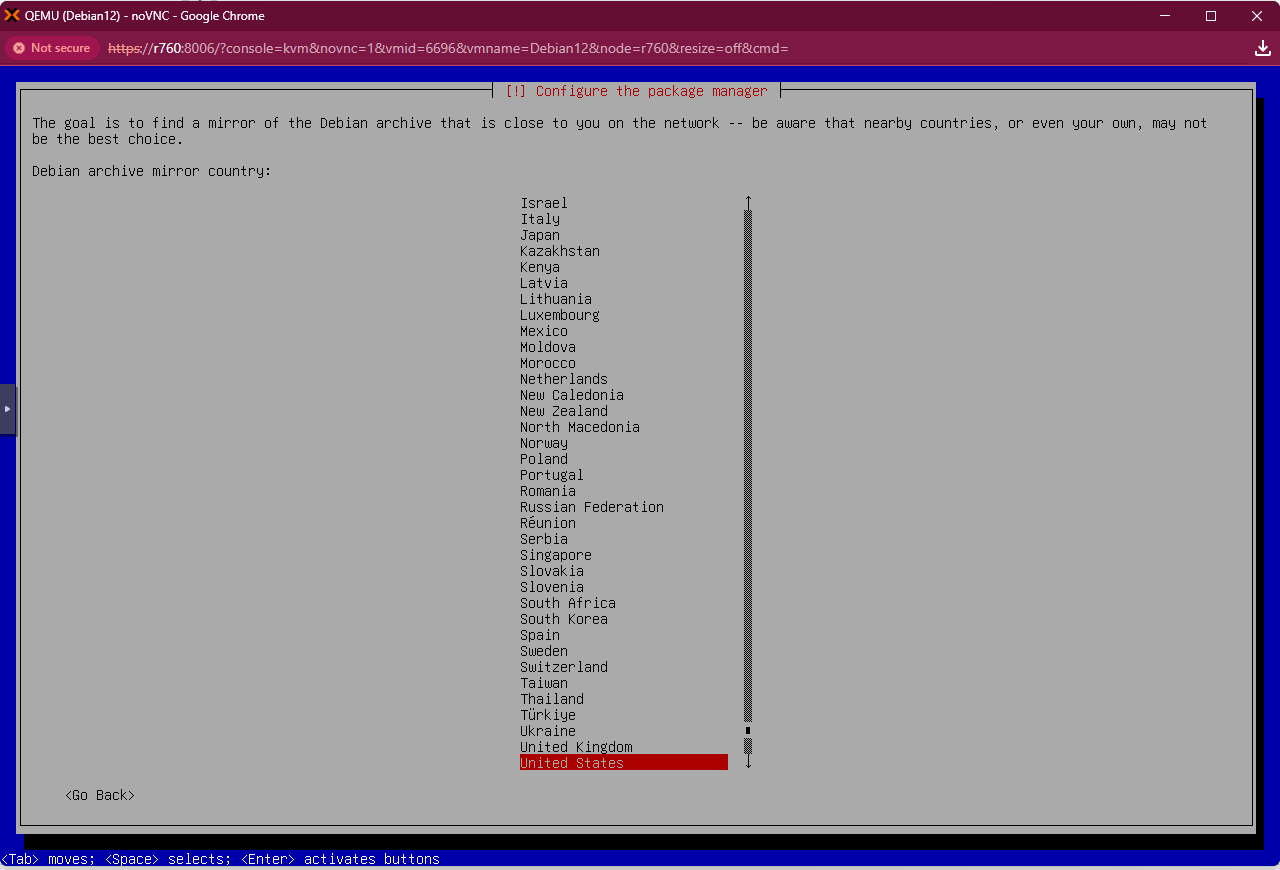Image resolution: width=1280 pixels, height=870 pixels.
Task: Expand the noVNC control bar handle
Action: 7,409
